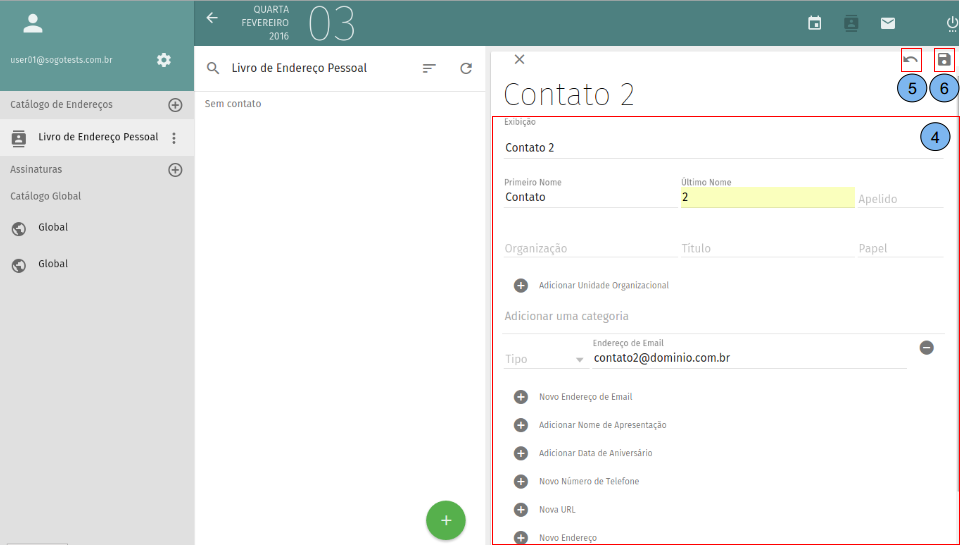Click the save contact floppy disk icon

944,59
